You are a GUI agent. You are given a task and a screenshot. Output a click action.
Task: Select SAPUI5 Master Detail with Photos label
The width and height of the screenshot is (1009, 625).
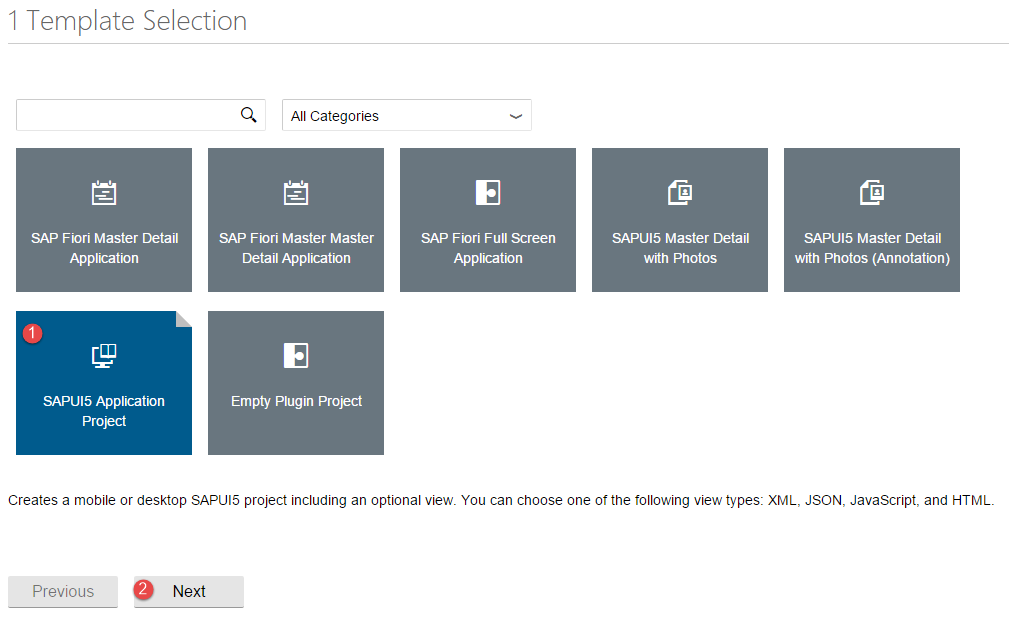pos(680,248)
